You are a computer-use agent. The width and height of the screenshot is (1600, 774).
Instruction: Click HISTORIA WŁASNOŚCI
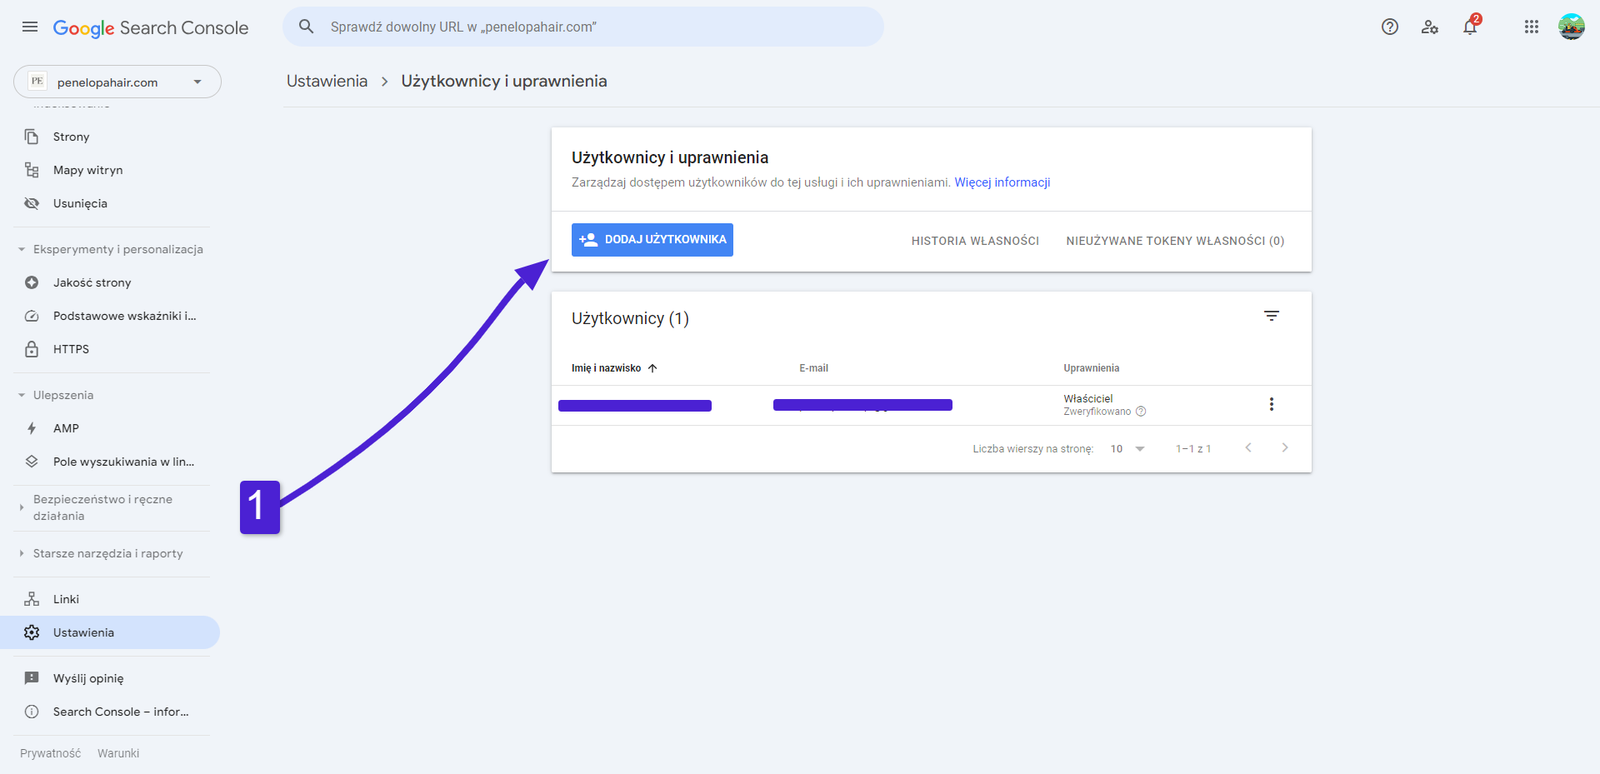pos(975,241)
